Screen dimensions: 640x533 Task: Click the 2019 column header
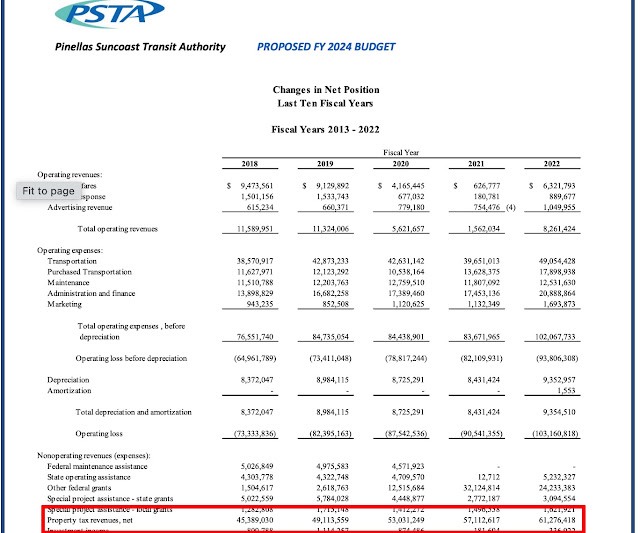coord(325,164)
